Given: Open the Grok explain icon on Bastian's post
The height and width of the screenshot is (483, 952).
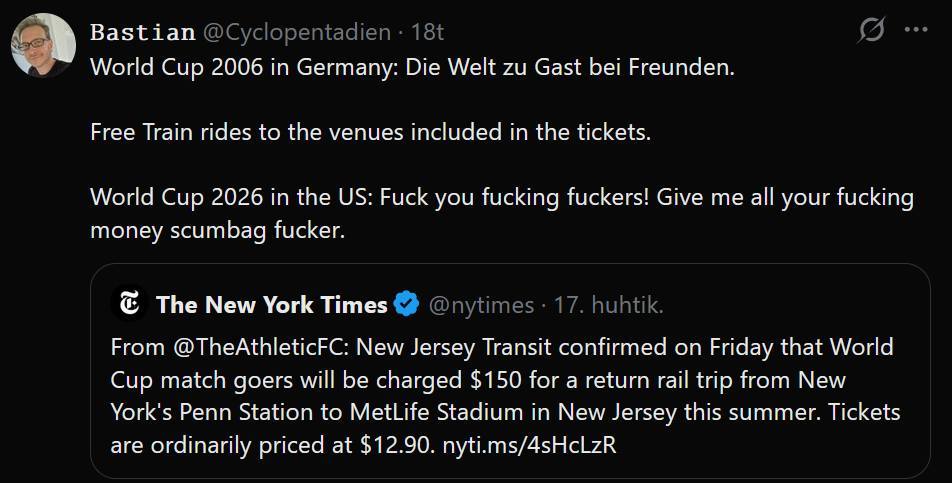Looking at the screenshot, I should [871, 31].
